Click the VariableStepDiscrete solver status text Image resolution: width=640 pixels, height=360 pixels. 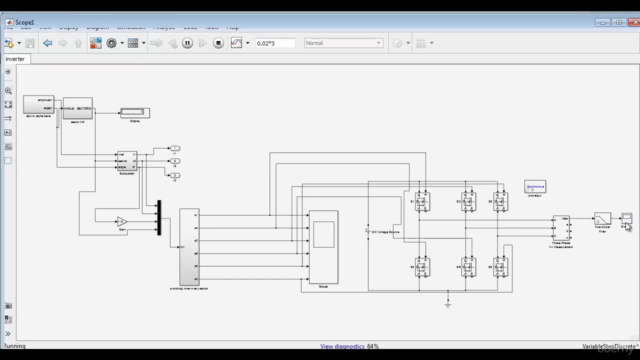[610, 346]
